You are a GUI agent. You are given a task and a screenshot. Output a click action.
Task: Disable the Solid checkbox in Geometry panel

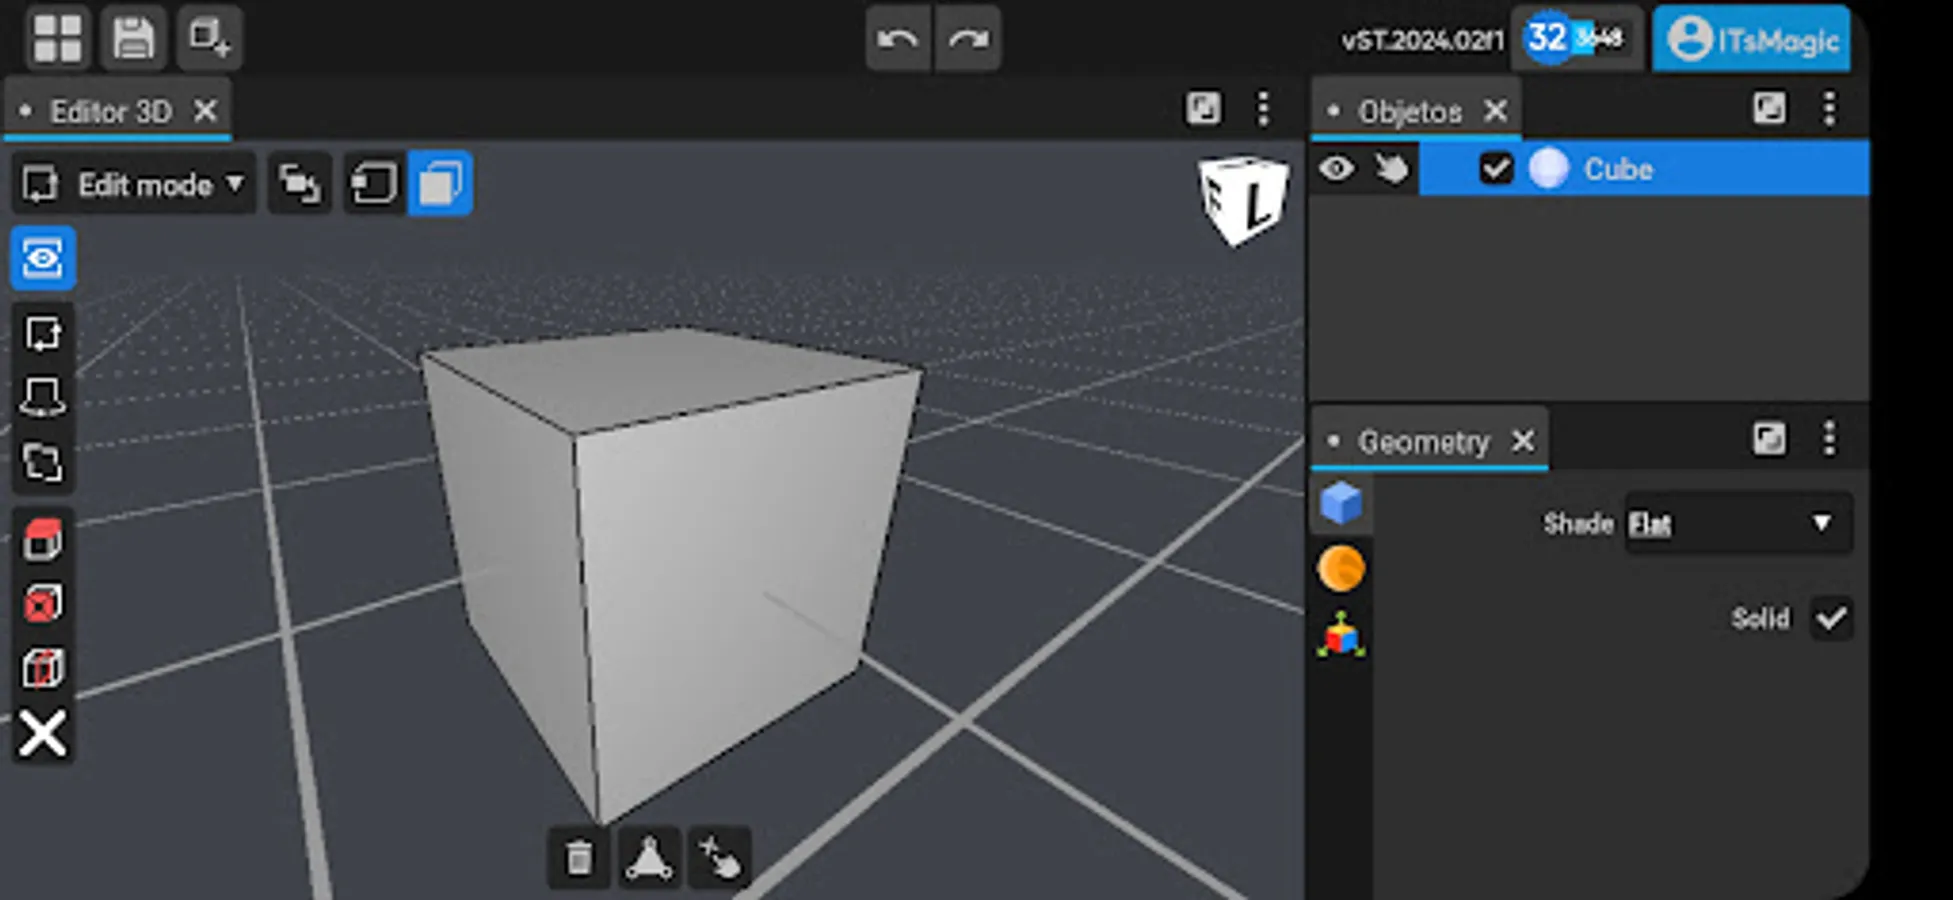pyautogui.click(x=1831, y=619)
